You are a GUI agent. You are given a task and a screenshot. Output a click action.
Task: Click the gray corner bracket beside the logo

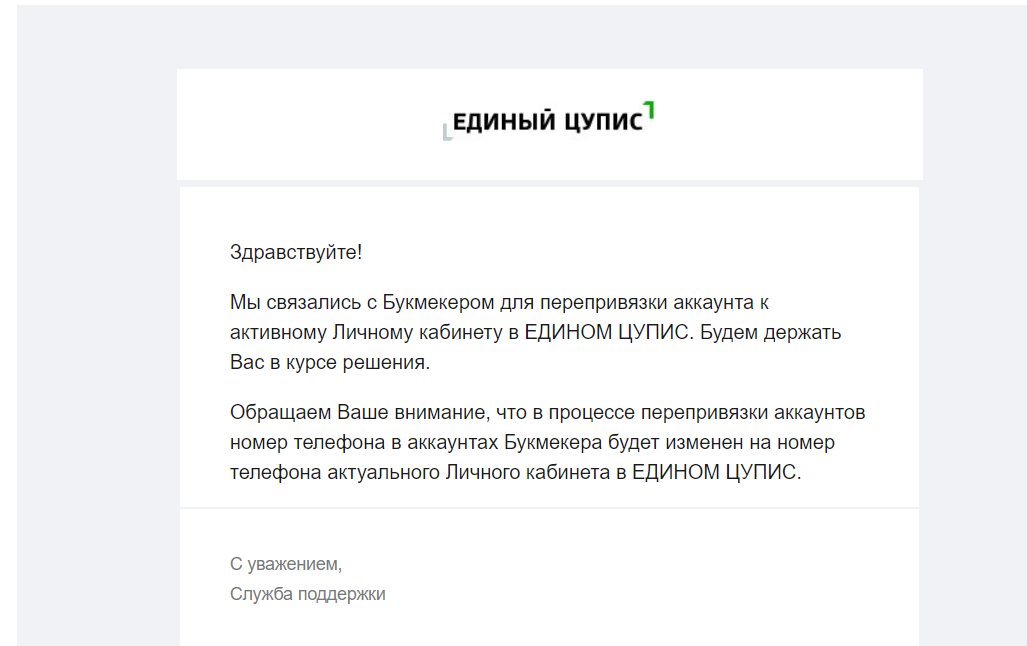coord(447,133)
